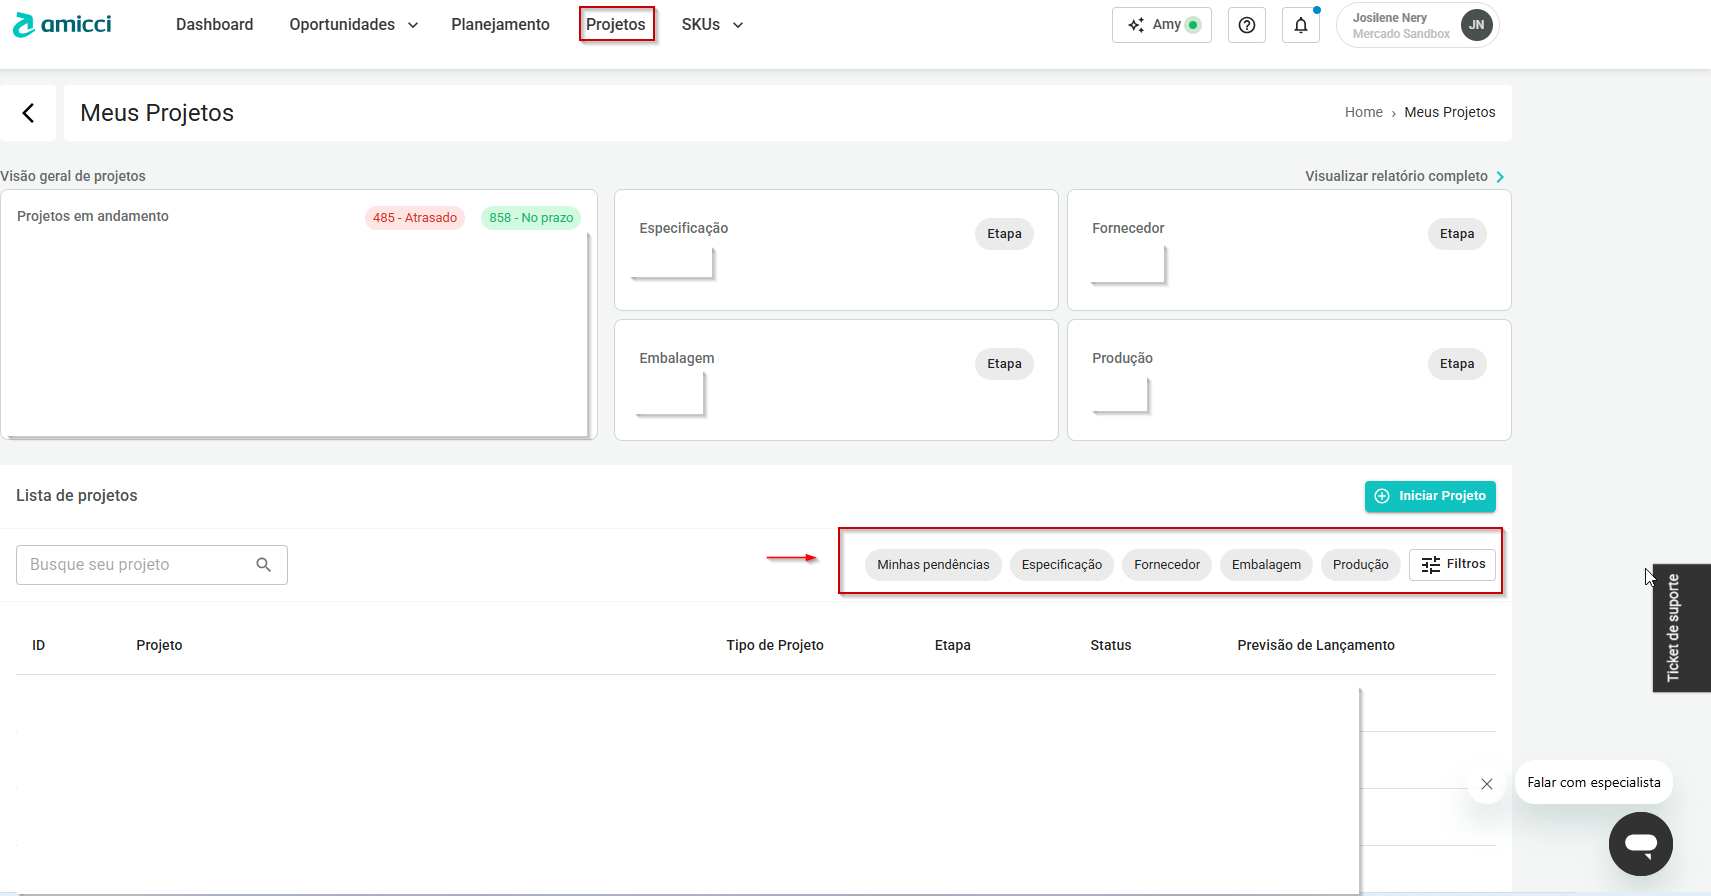The image size is (1711, 896).
Task: Go to the Dashboard menu item
Action: click(x=214, y=25)
